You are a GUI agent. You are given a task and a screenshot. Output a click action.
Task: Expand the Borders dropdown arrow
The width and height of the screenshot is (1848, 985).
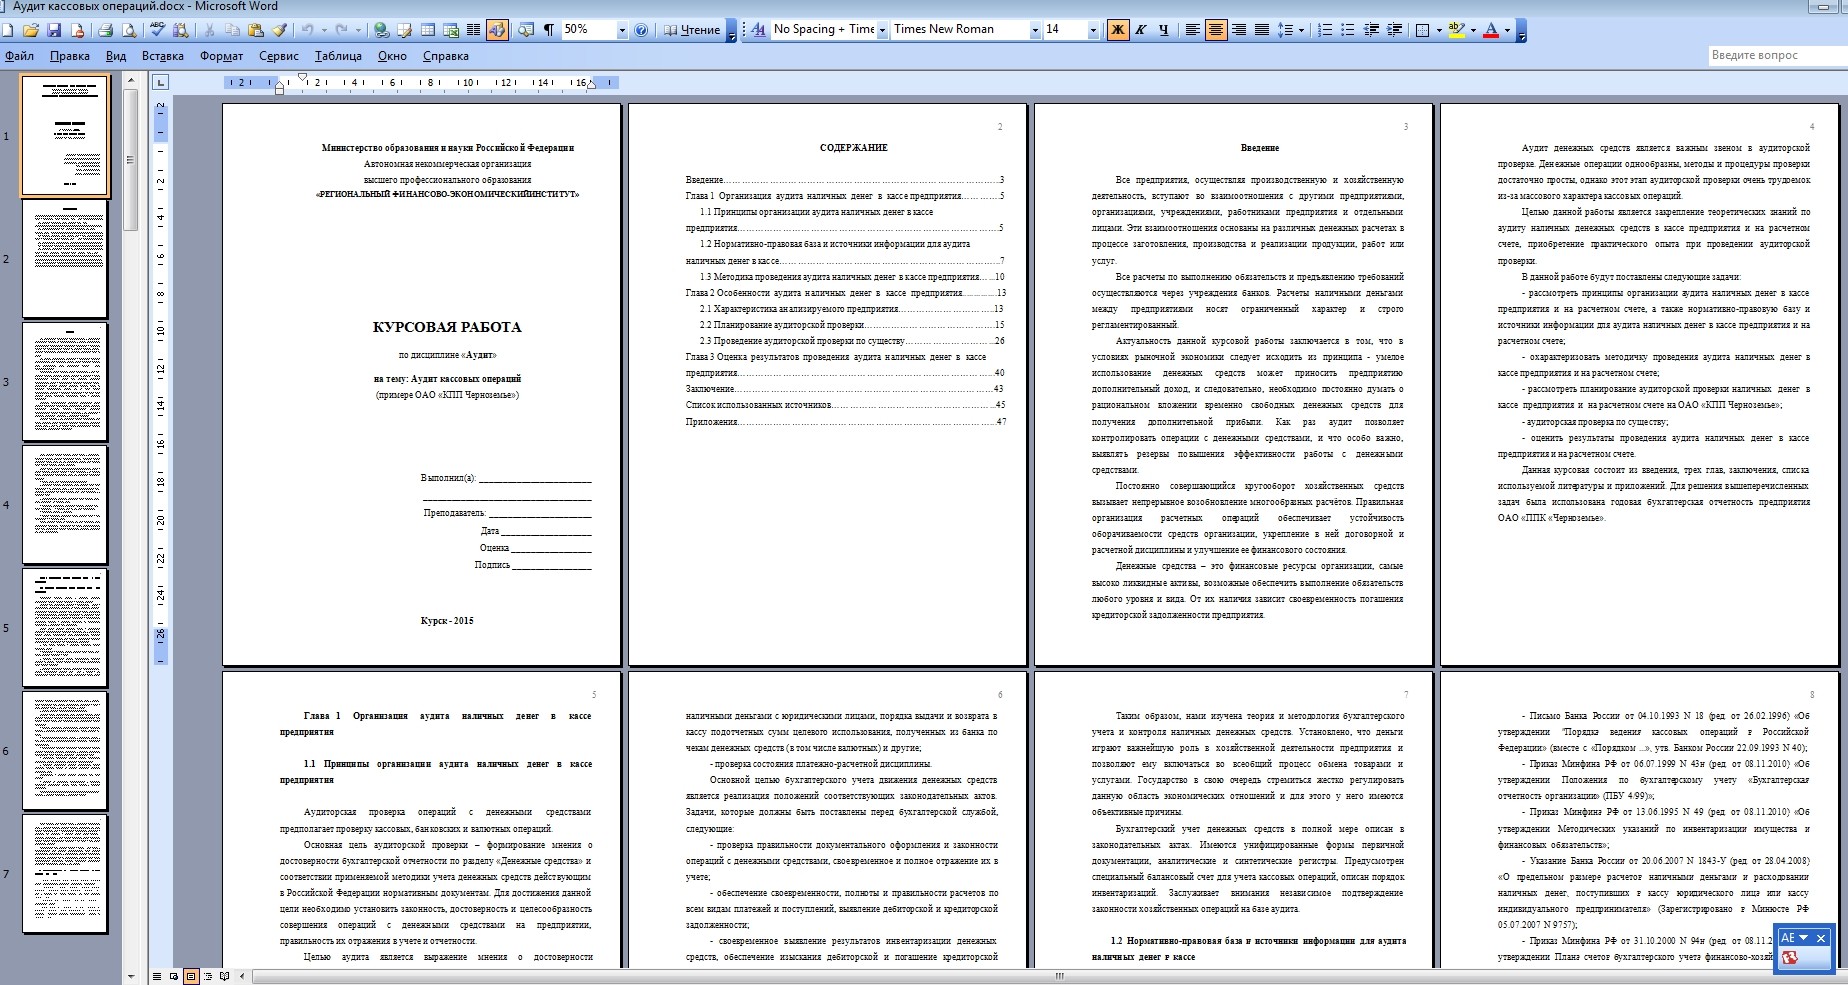coord(1438,30)
